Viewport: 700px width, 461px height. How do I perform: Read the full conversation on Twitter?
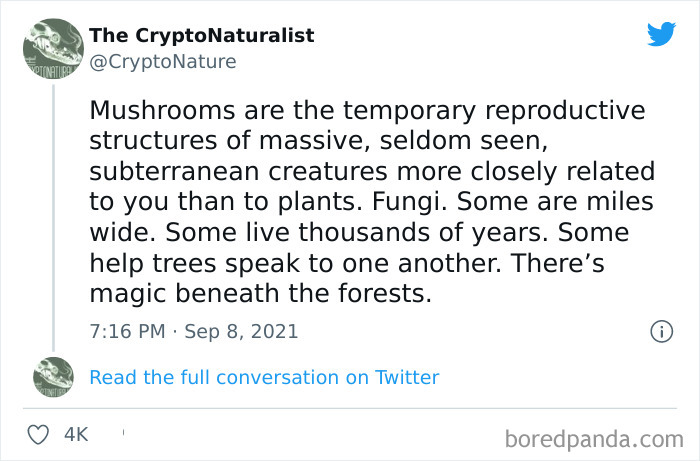pos(264,378)
